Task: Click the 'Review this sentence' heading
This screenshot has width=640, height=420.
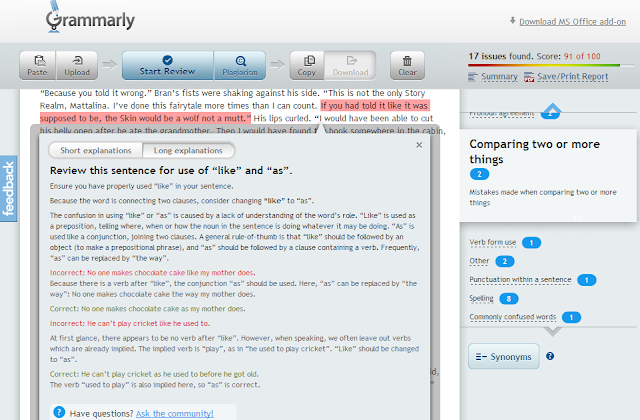Action: point(171,171)
